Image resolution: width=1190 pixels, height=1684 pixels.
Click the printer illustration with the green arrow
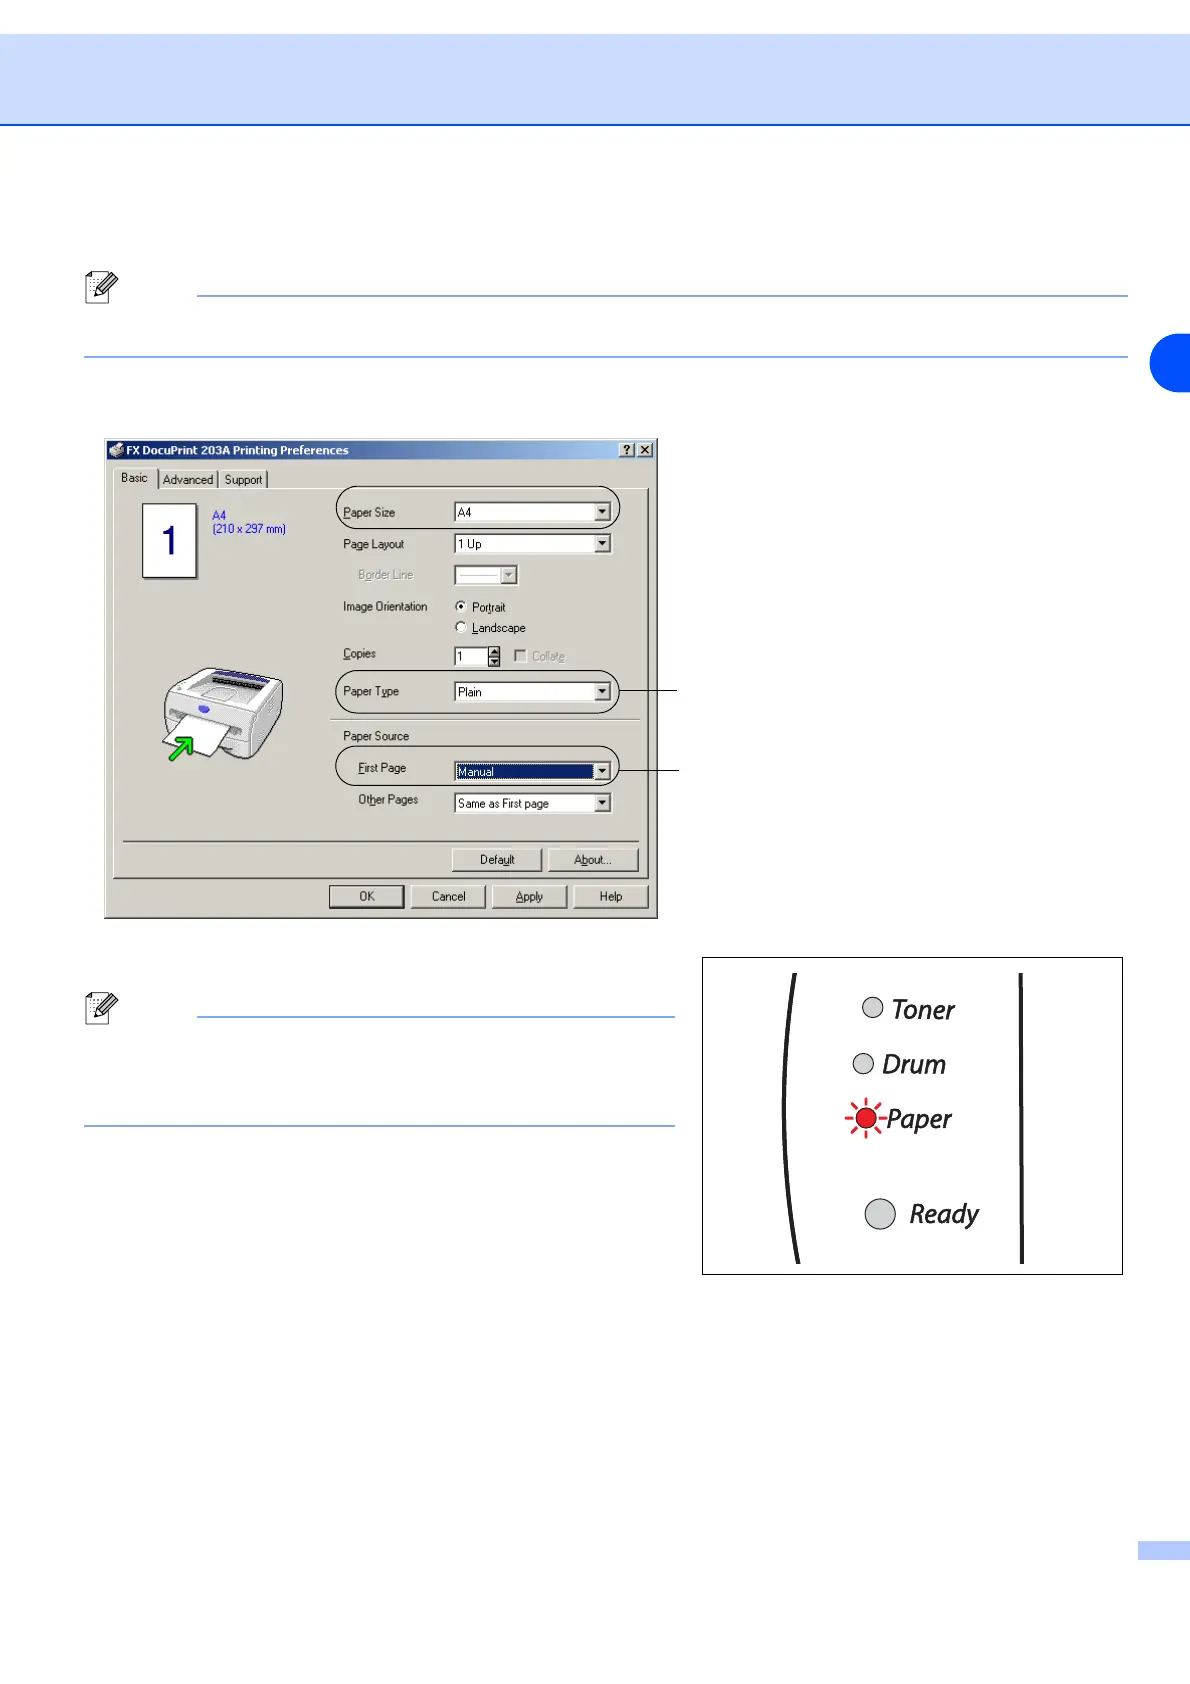223,714
